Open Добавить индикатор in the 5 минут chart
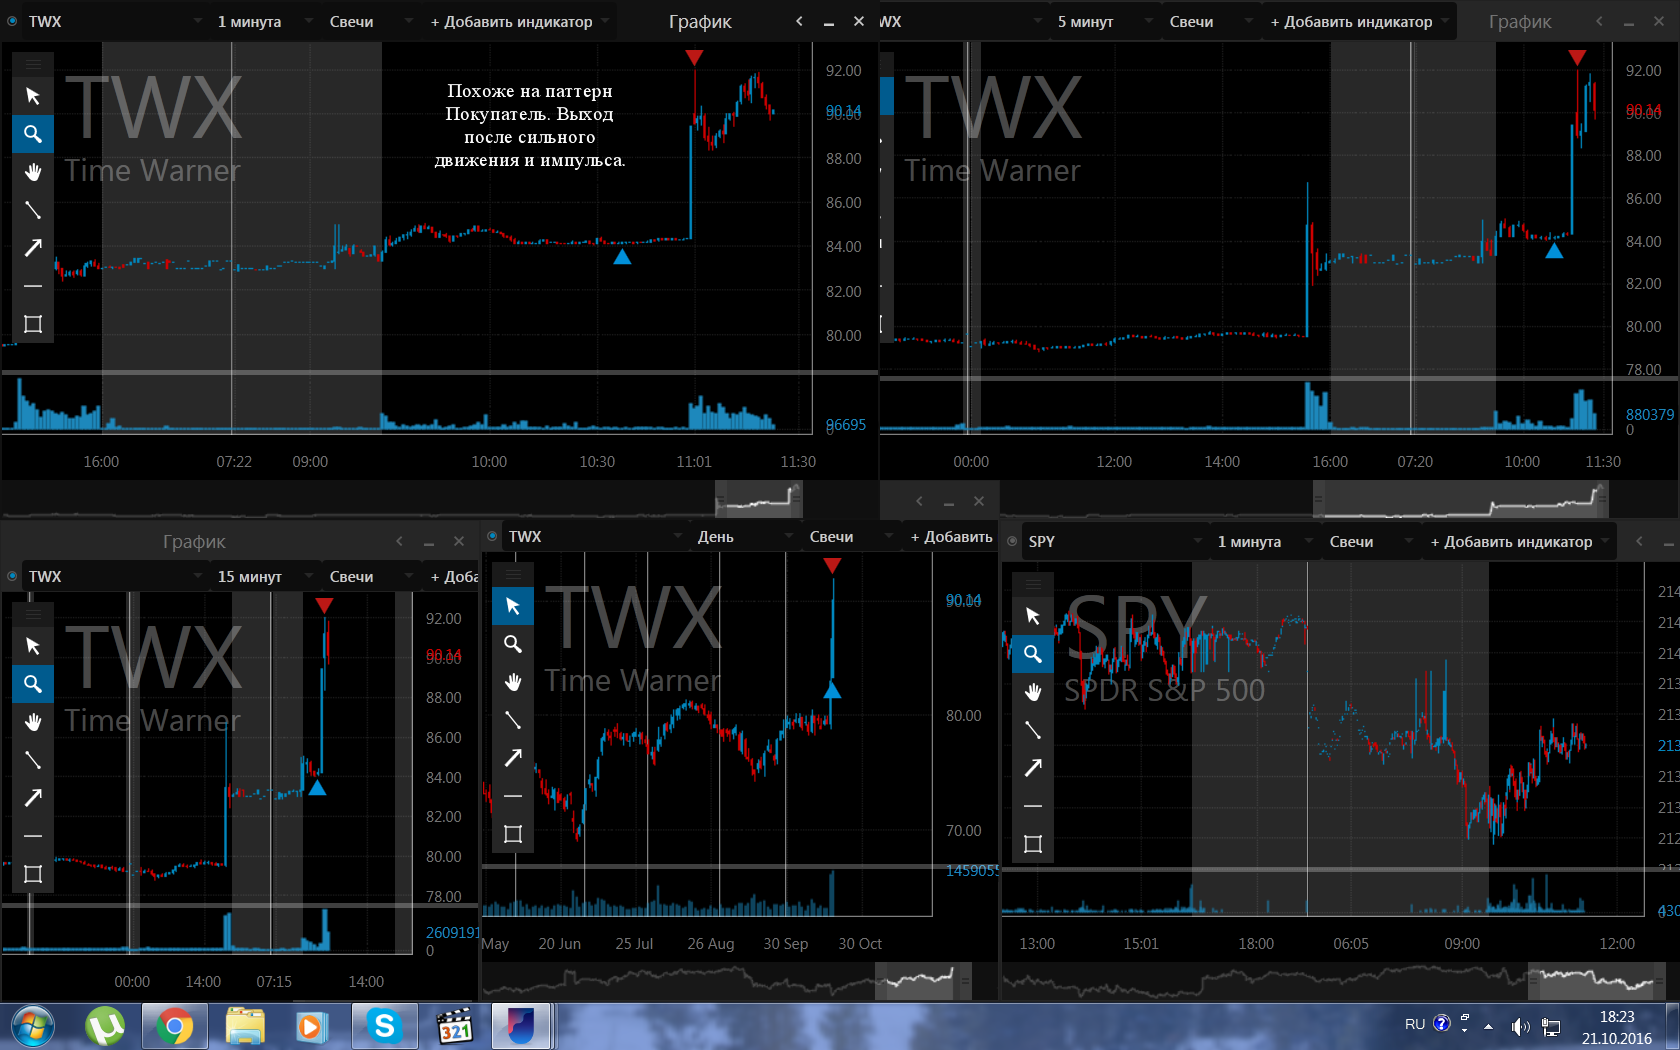Screen dimensions: 1680x1050 [1359, 21]
